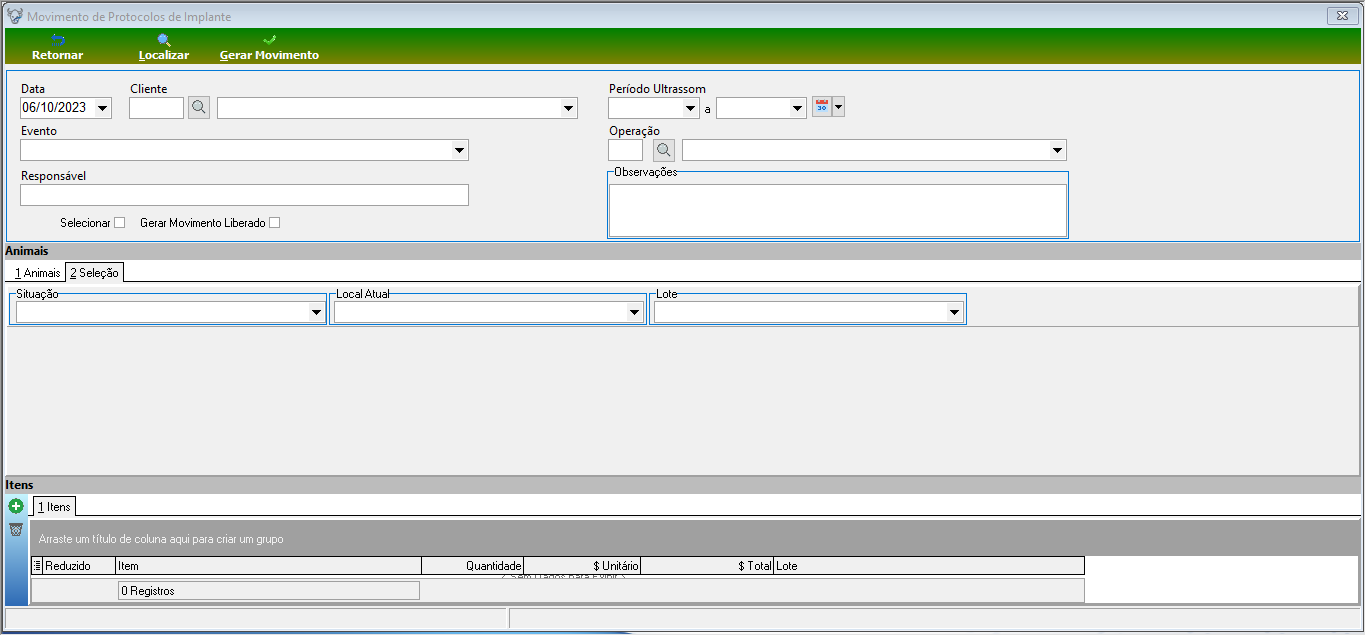Open the Local Atual dropdown
This screenshot has width=1366, height=636.
pyautogui.click(x=634, y=313)
